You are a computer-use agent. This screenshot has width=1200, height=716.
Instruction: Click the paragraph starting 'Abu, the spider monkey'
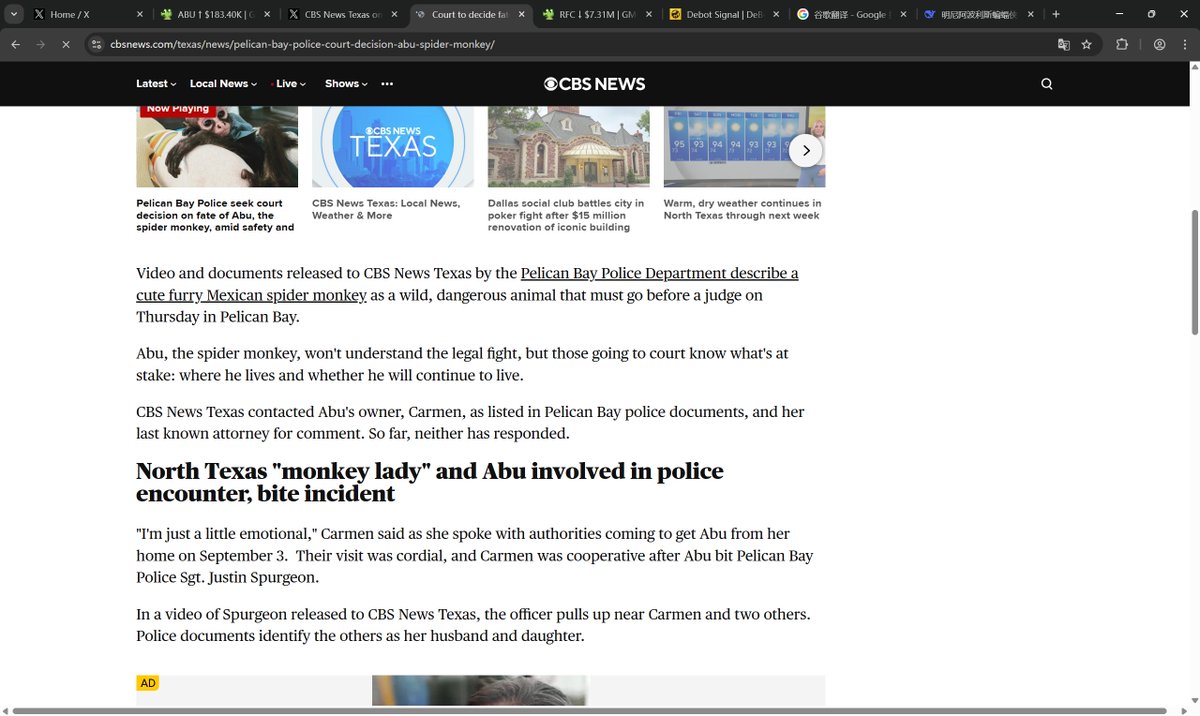(462, 364)
